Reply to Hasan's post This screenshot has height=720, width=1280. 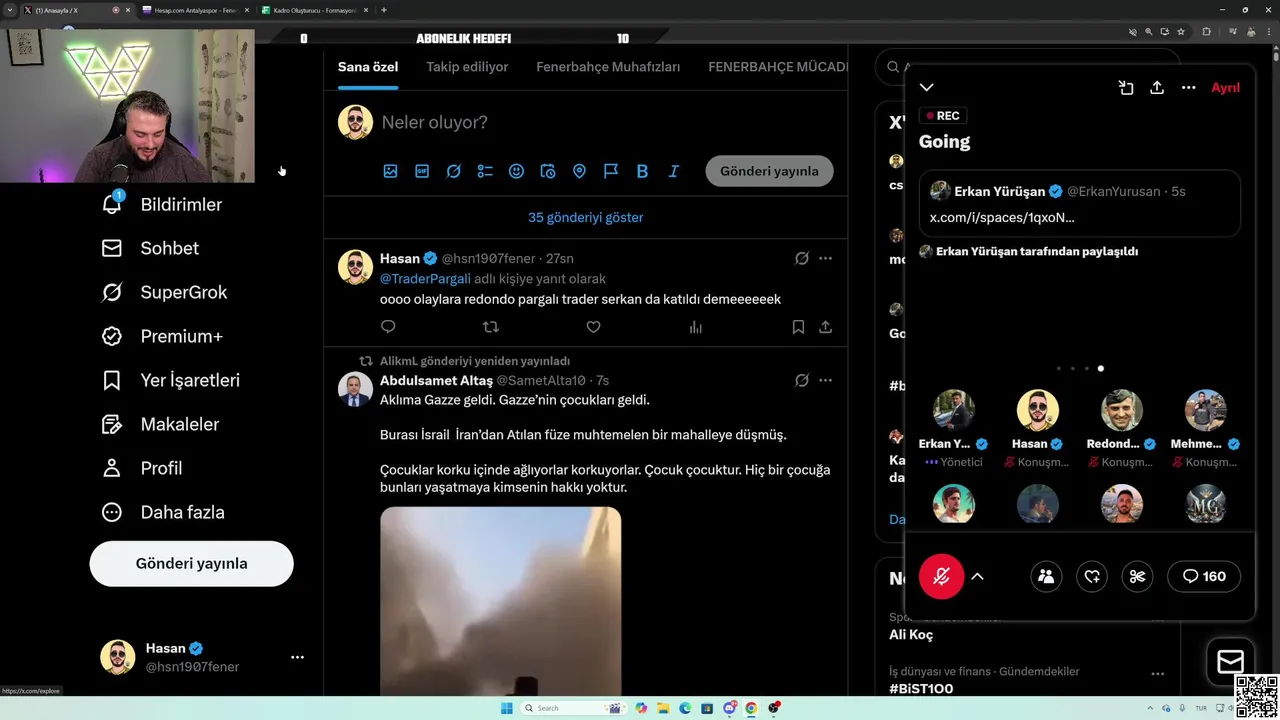coord(388,327)
